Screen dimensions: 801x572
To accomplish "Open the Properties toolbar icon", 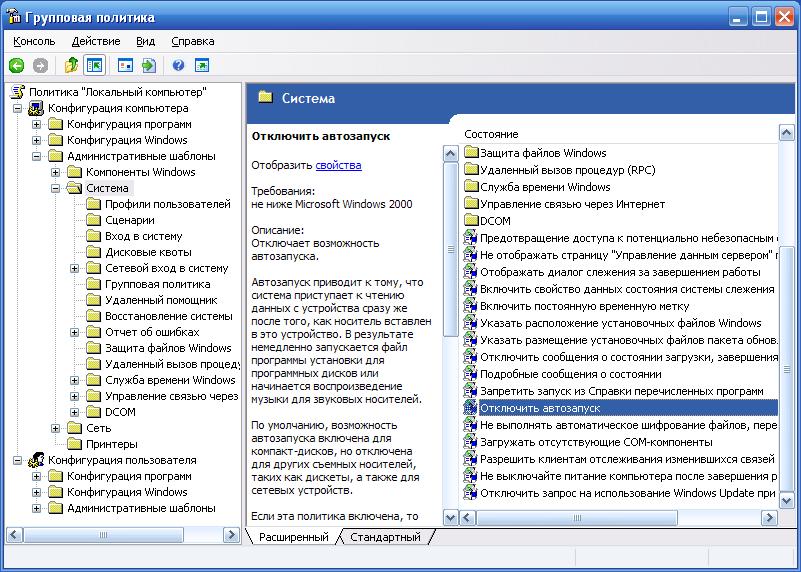I will tap(125, 65).
